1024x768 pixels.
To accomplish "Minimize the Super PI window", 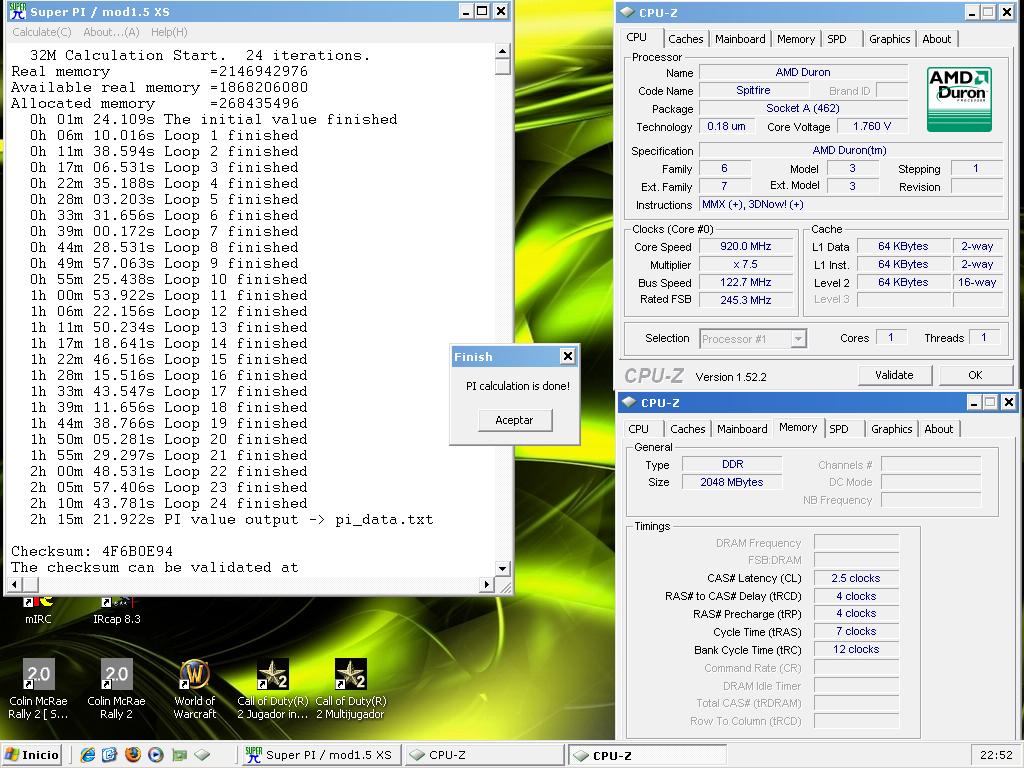I will [x=466, y=11].
